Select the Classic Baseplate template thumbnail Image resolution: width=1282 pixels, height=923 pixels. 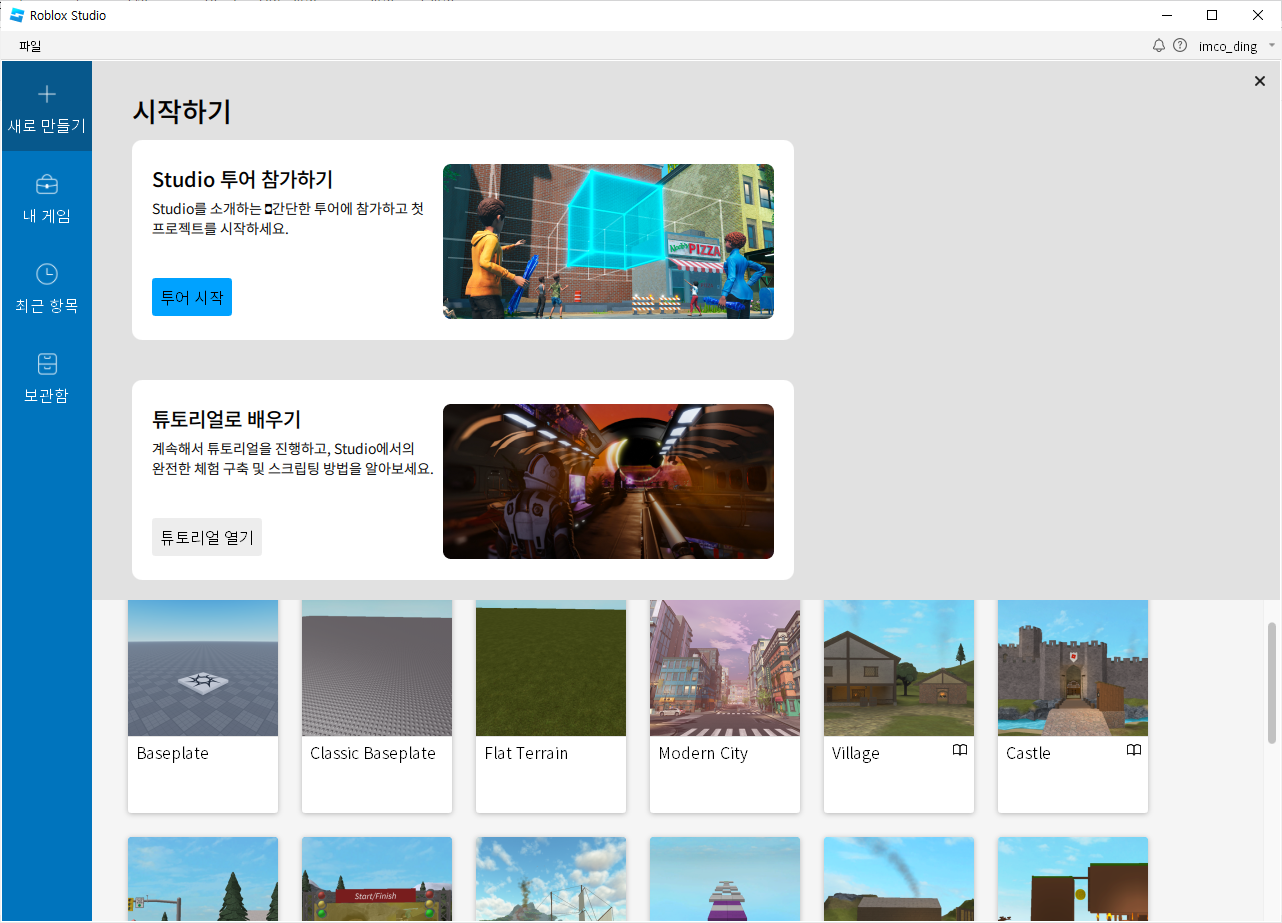377,668
